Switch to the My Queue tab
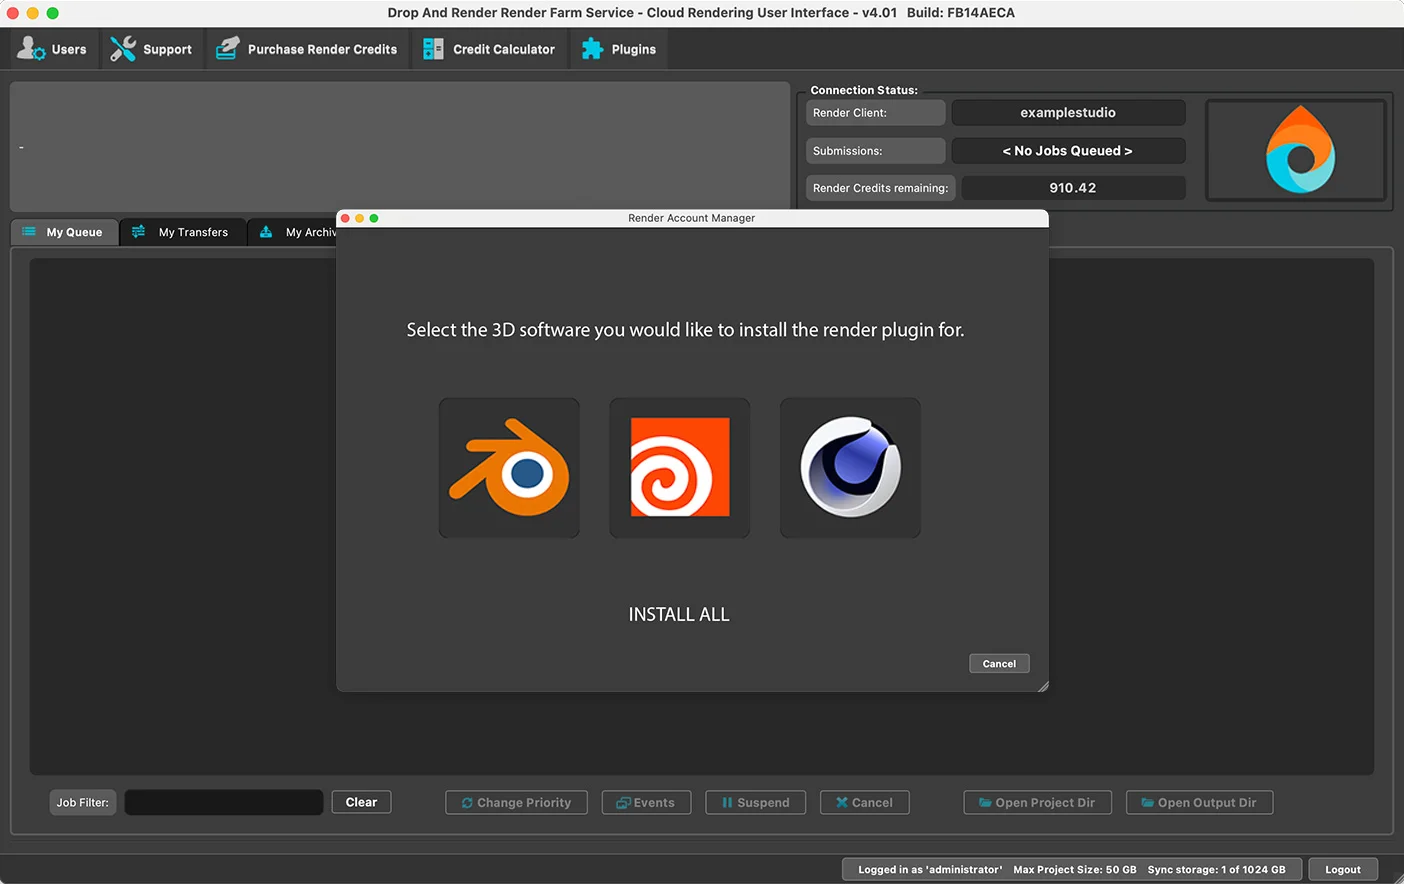The image size is (1404, 884). (x=64, y=232)
